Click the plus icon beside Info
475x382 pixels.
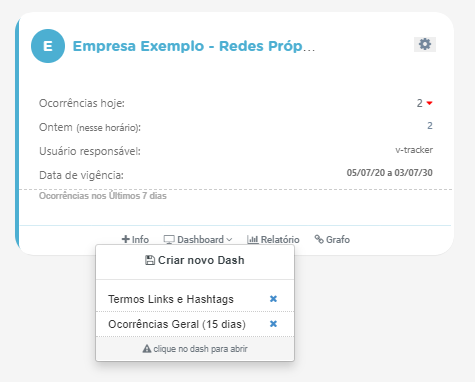click(126, 239)
